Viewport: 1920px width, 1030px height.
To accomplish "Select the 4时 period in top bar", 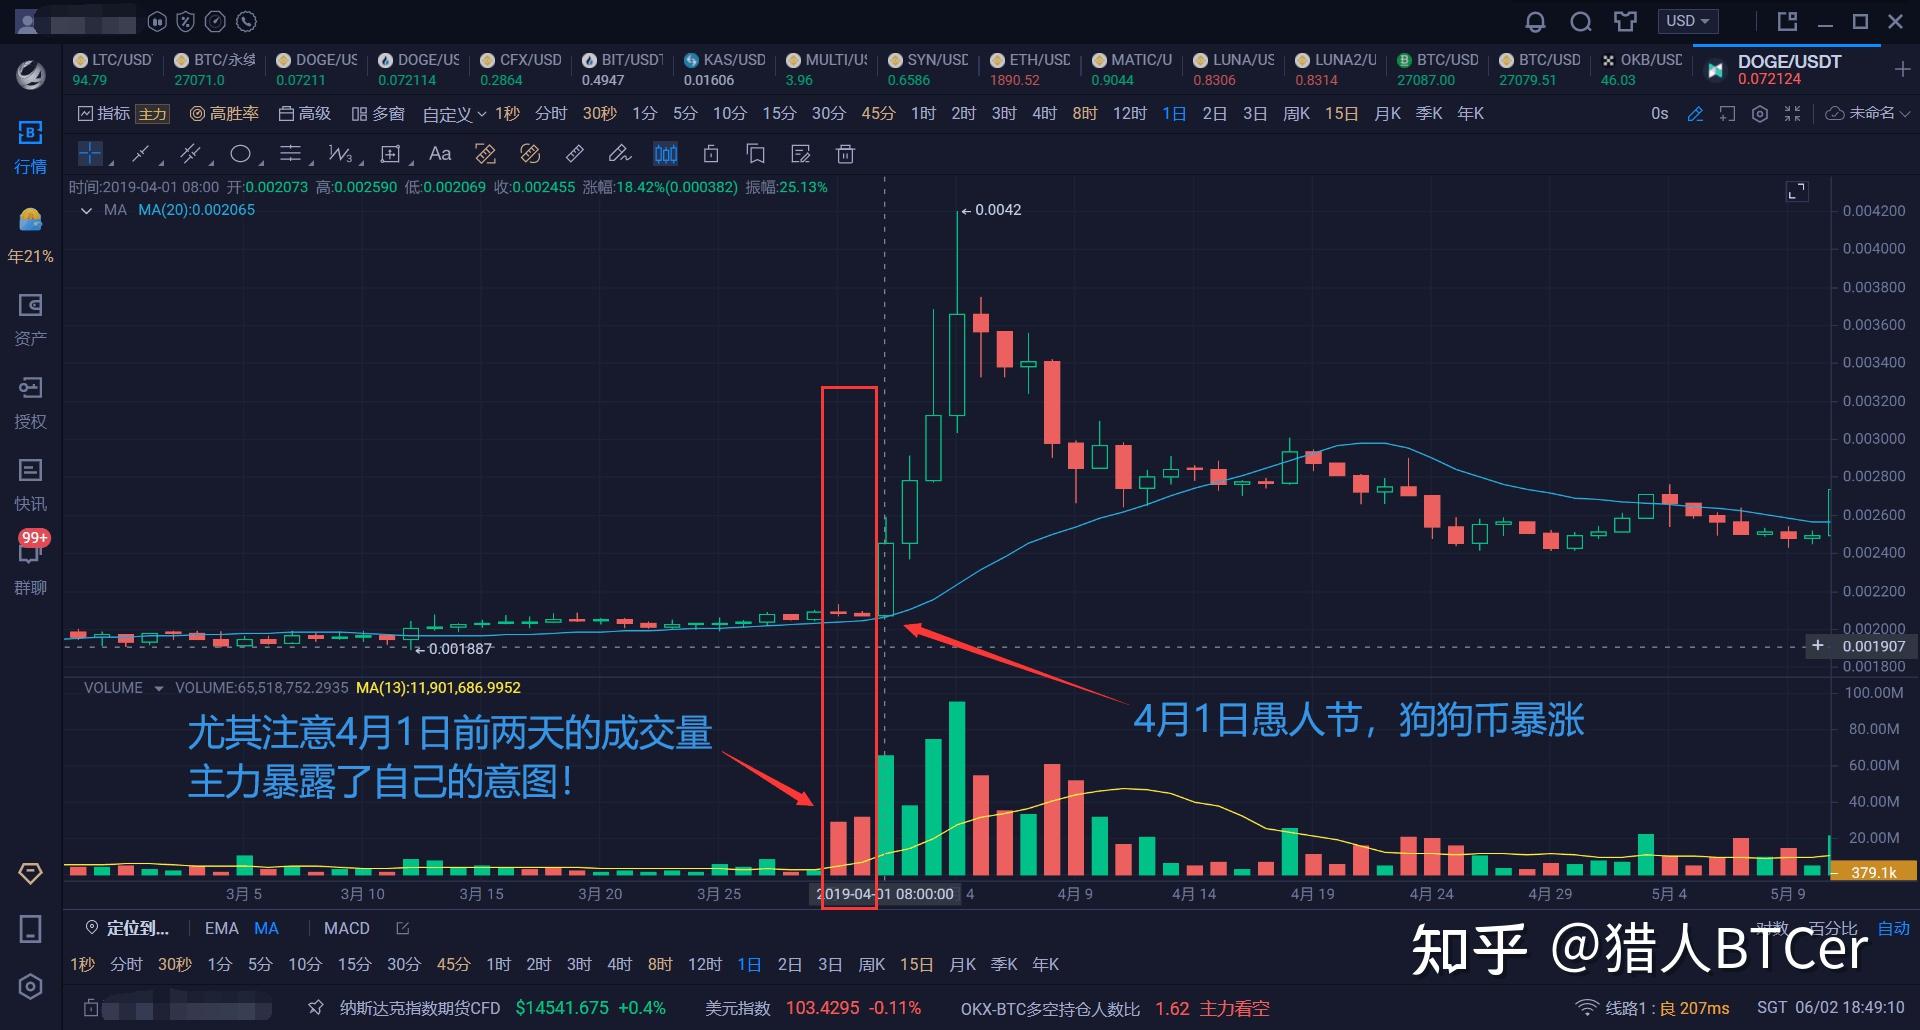I will [x=1044, y=114].
